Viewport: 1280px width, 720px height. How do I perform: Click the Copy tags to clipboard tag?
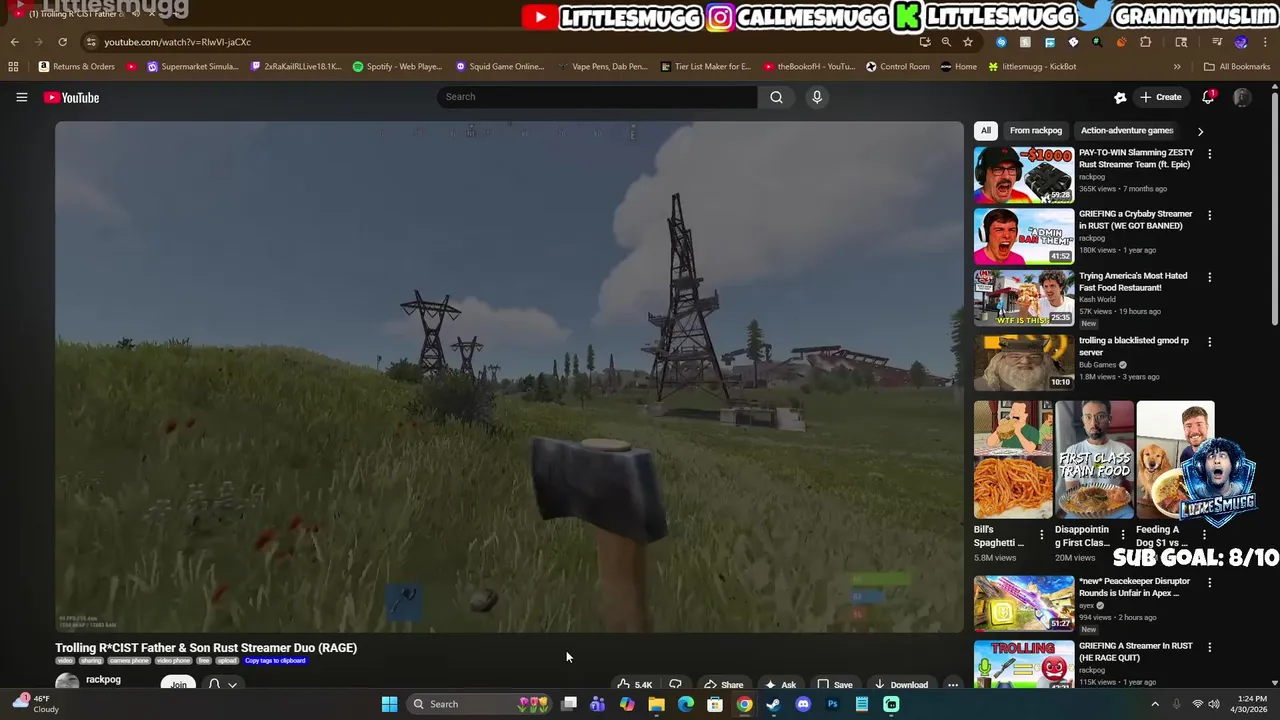[x=275, y=661]
